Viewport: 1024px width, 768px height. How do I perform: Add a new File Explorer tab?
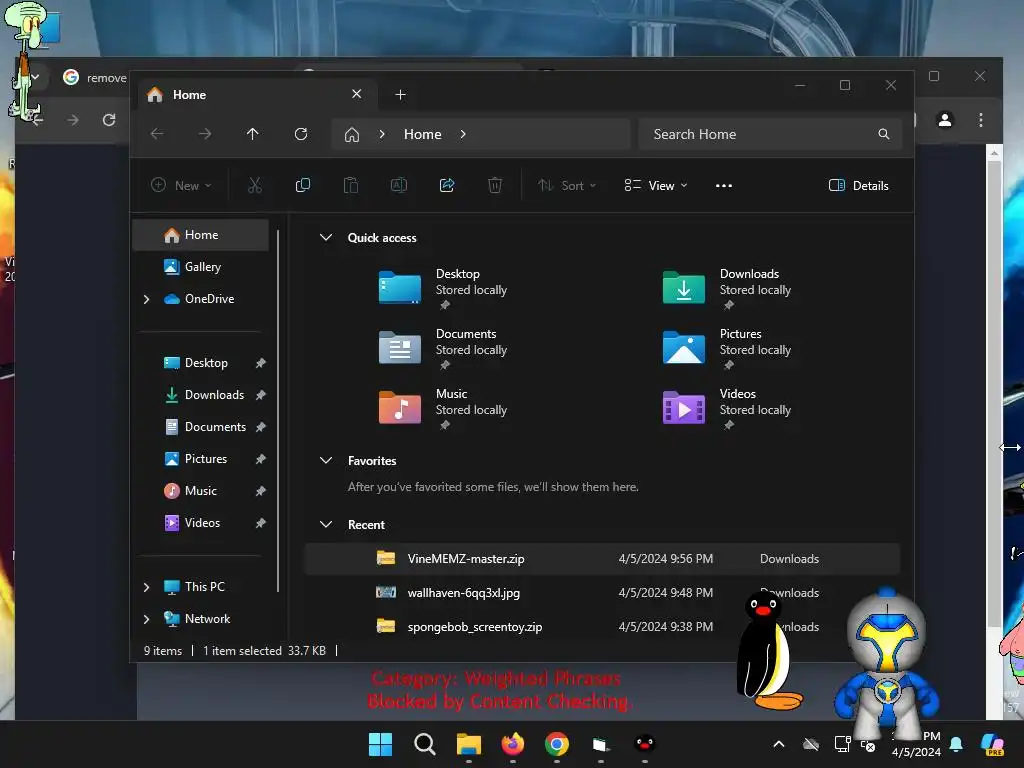coord(400,95)
